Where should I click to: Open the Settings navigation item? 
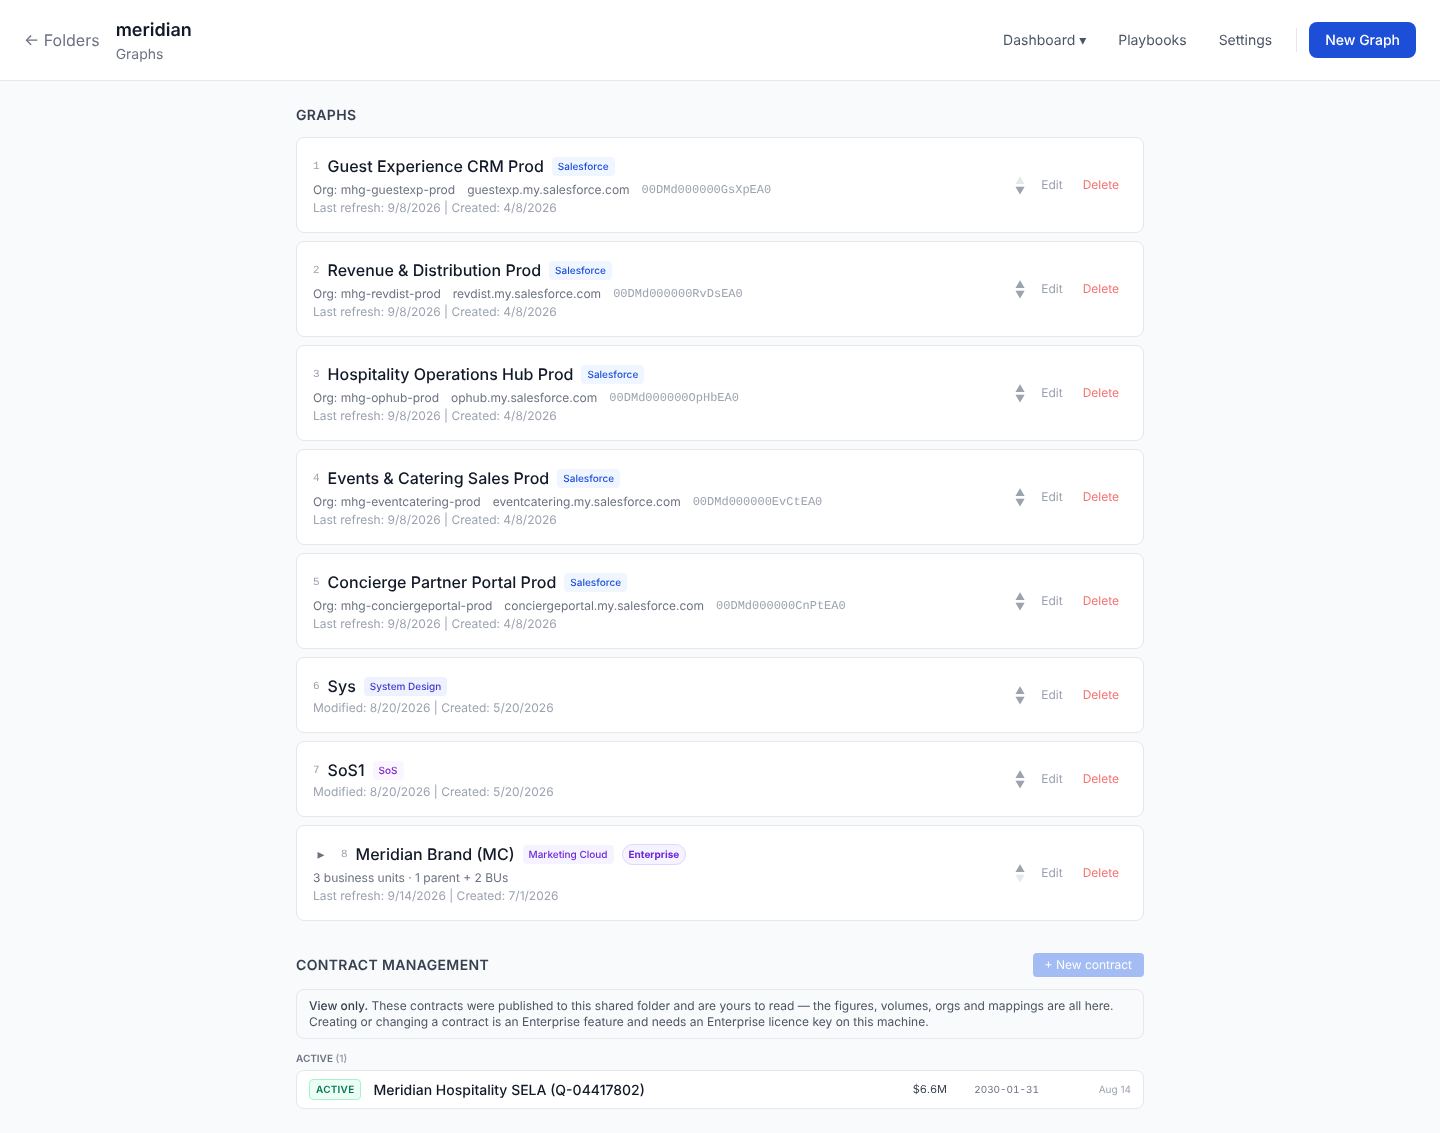tap(1245, 40)
